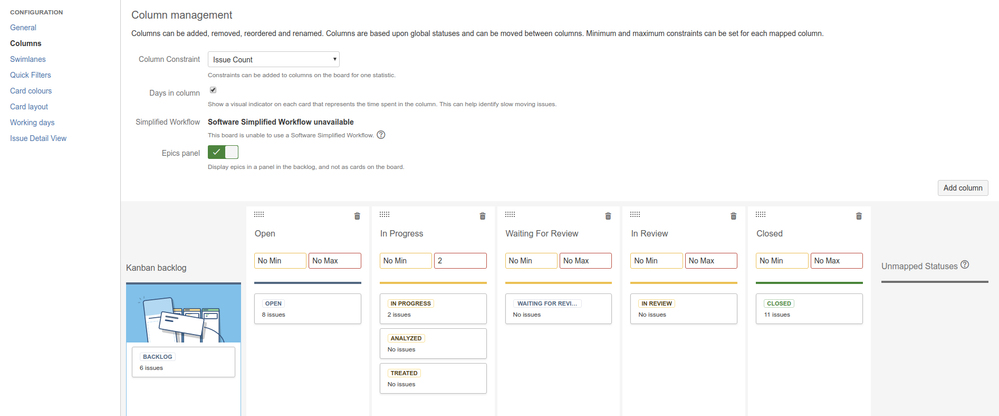The image size is (999, 416).
Task: Click the No Min field of Open column
Action: click(x=280, y=261)
